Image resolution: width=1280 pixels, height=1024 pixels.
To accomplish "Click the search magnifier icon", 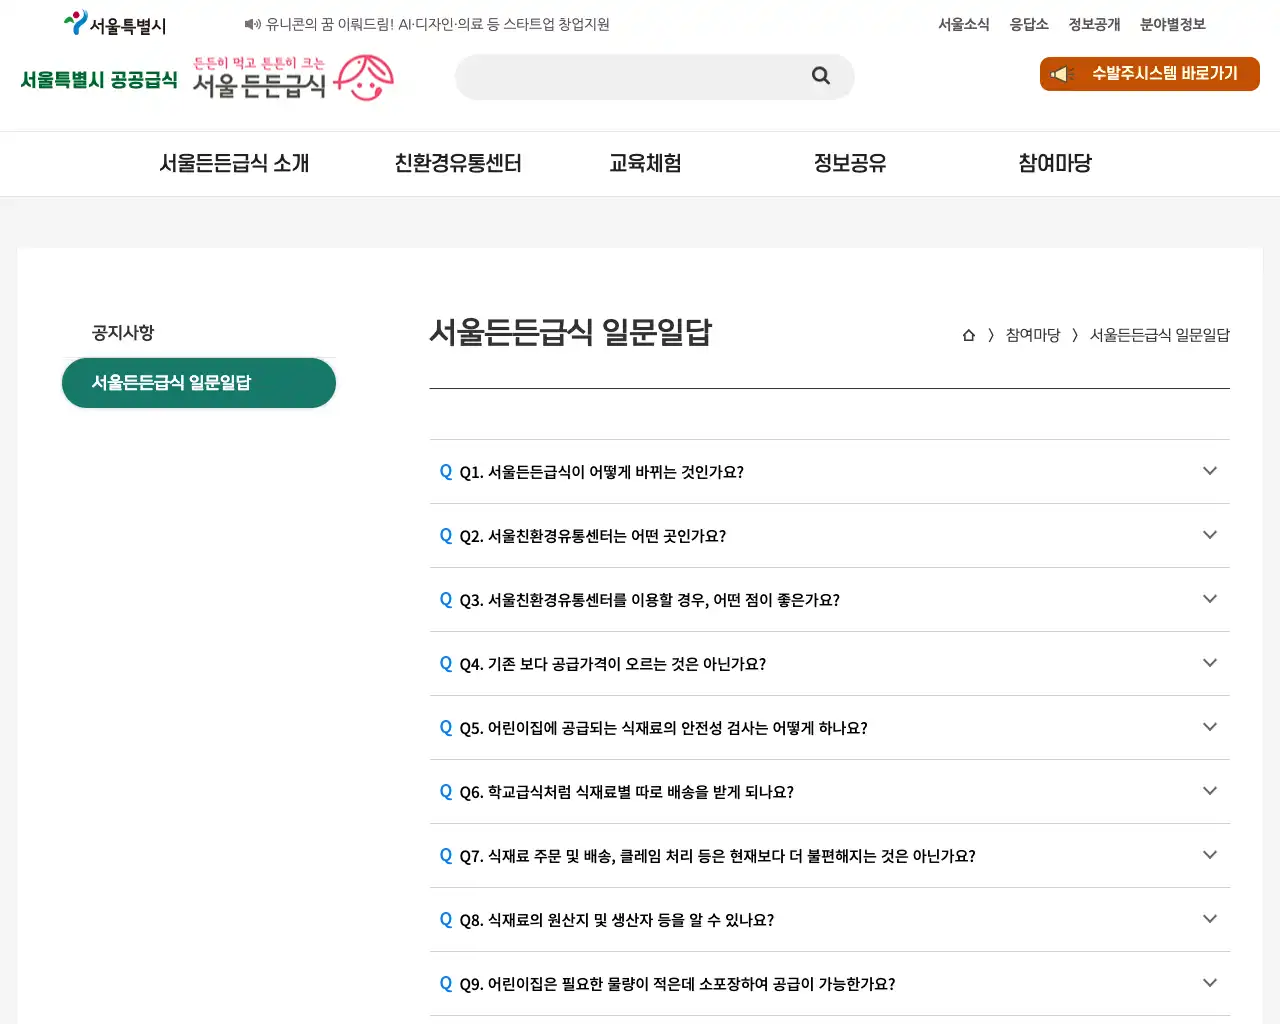I will tap(820, 76).
